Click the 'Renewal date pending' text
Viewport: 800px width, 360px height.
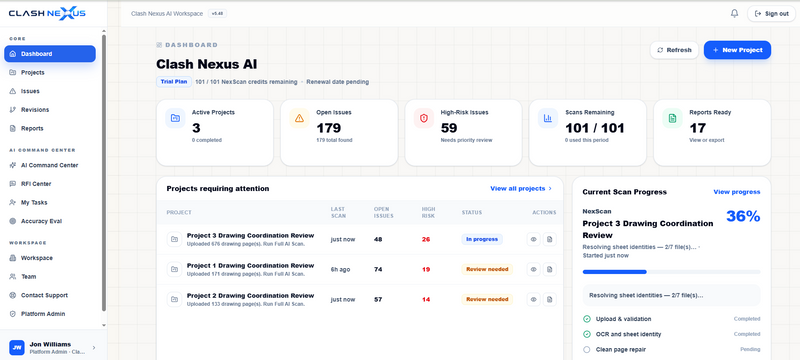point(337,82)
